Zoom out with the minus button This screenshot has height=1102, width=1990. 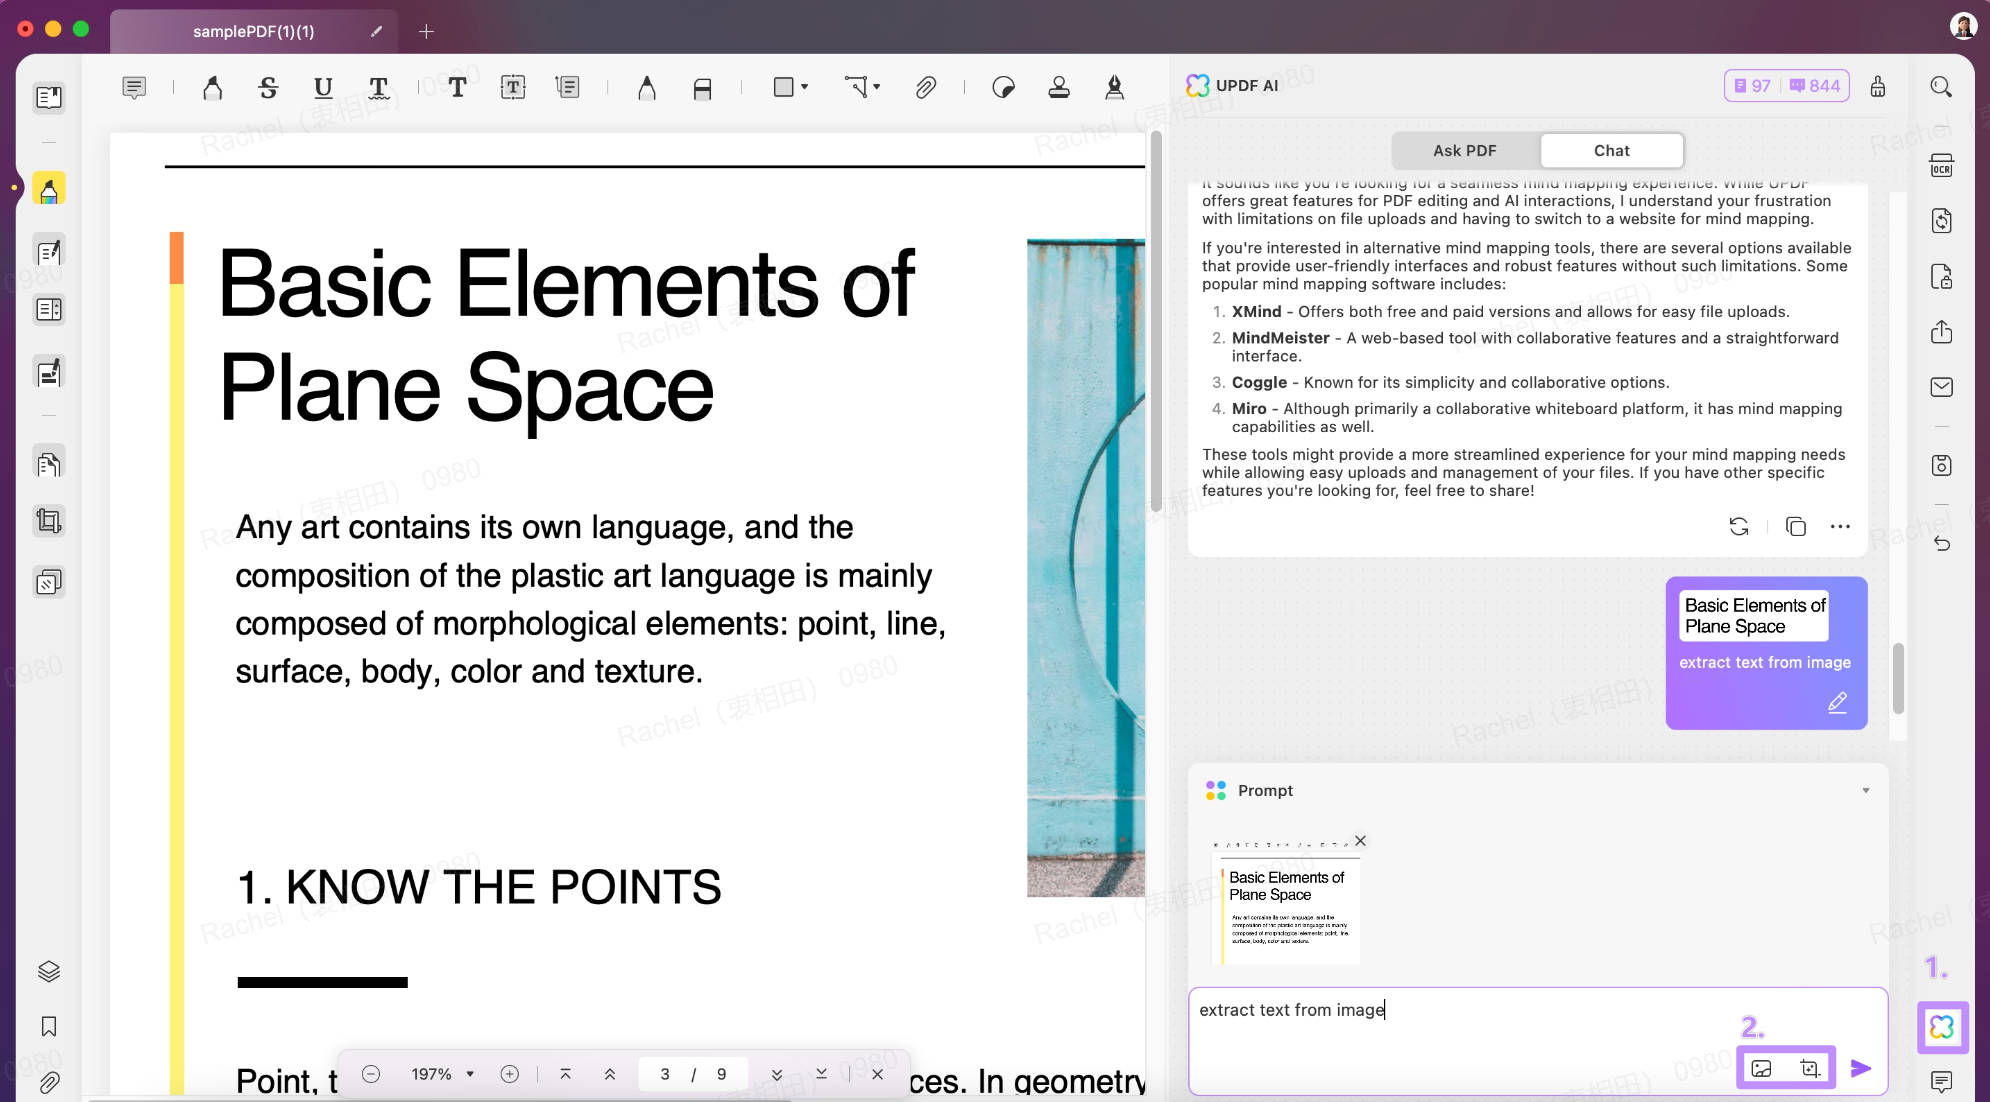click(370, 1074)
